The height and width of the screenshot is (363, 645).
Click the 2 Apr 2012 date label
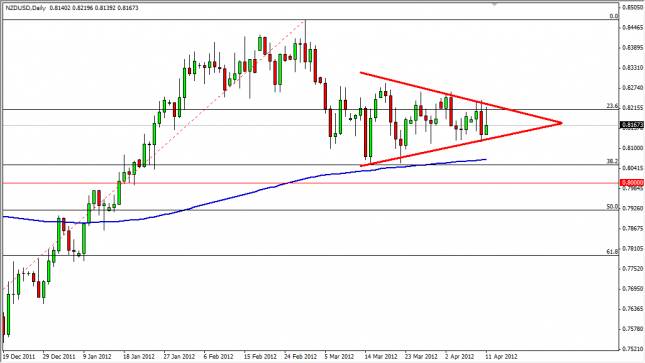pyautogui.click(x=459, y=356)
